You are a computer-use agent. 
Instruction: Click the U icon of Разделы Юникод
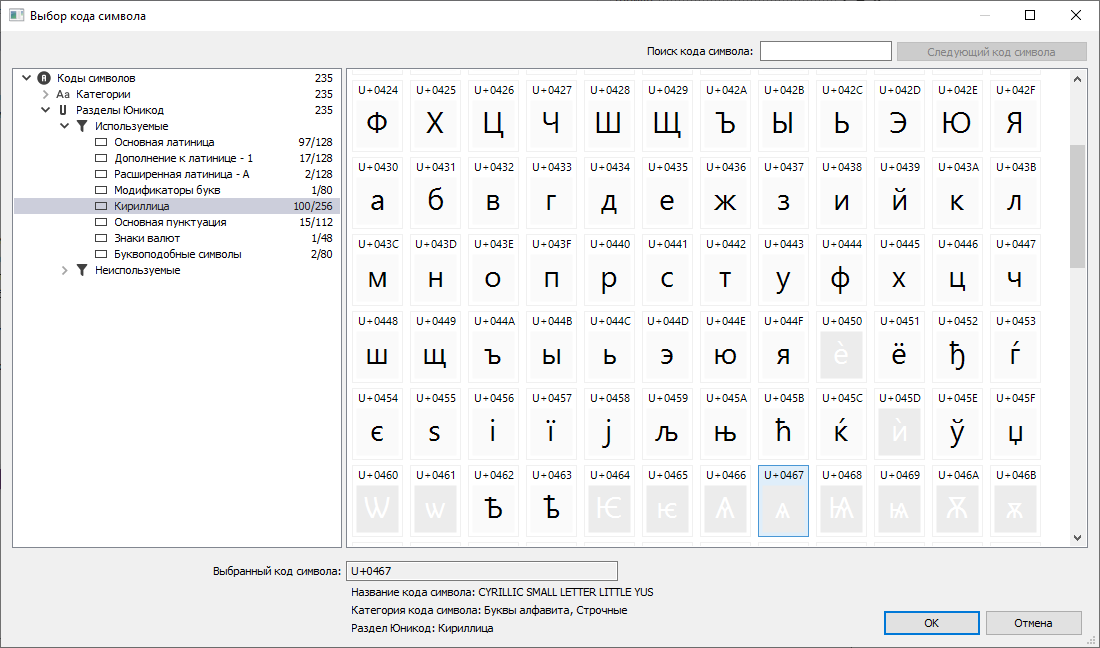click(x=63, y=110)
